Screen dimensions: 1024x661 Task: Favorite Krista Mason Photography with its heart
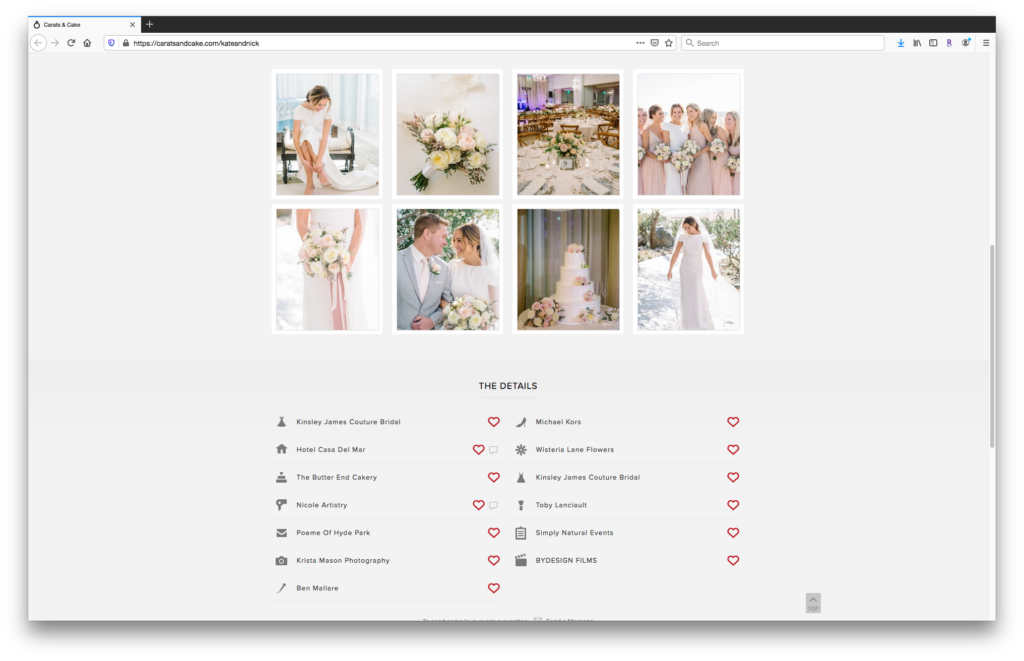[x=494, y=560]
